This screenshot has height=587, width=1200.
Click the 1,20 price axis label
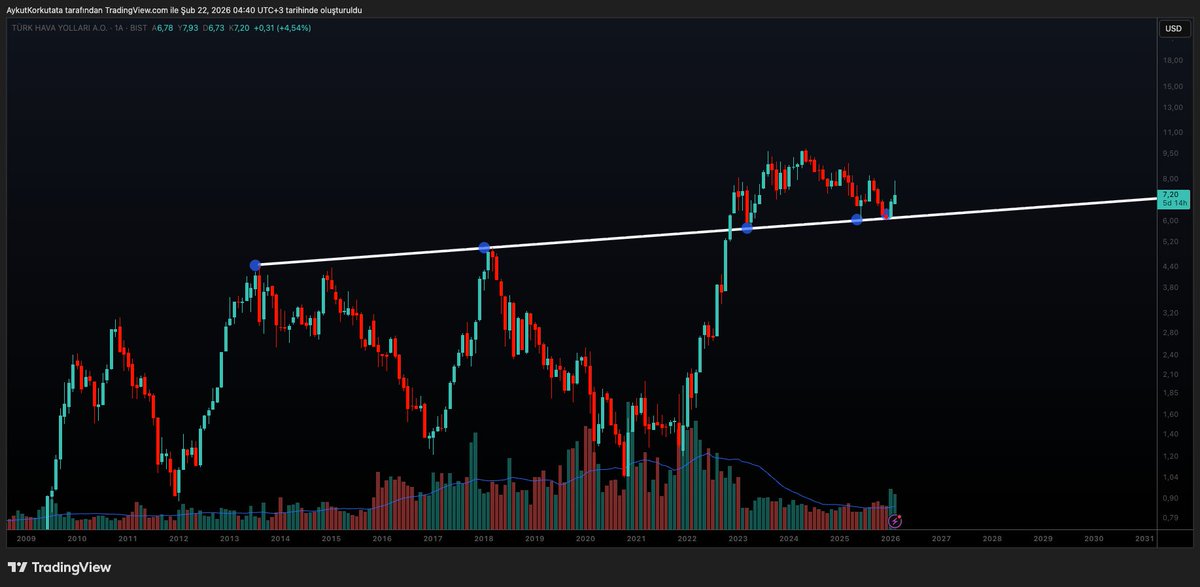[x=1172, y=456]
